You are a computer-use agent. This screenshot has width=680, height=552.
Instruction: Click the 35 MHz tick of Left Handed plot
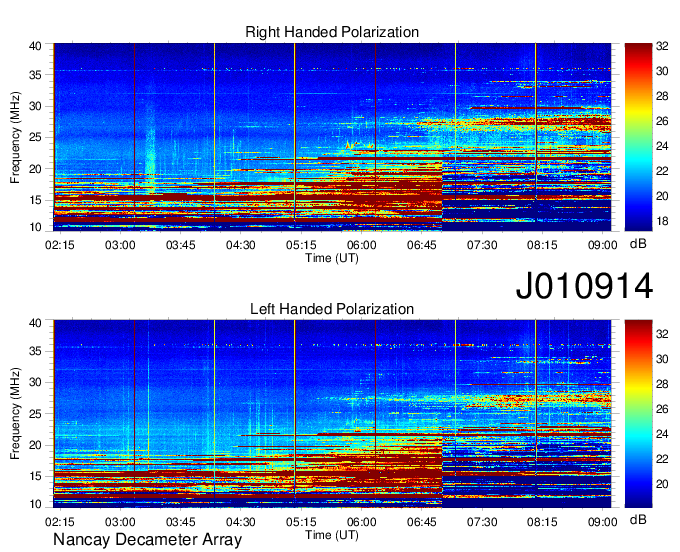coord(35,351)
